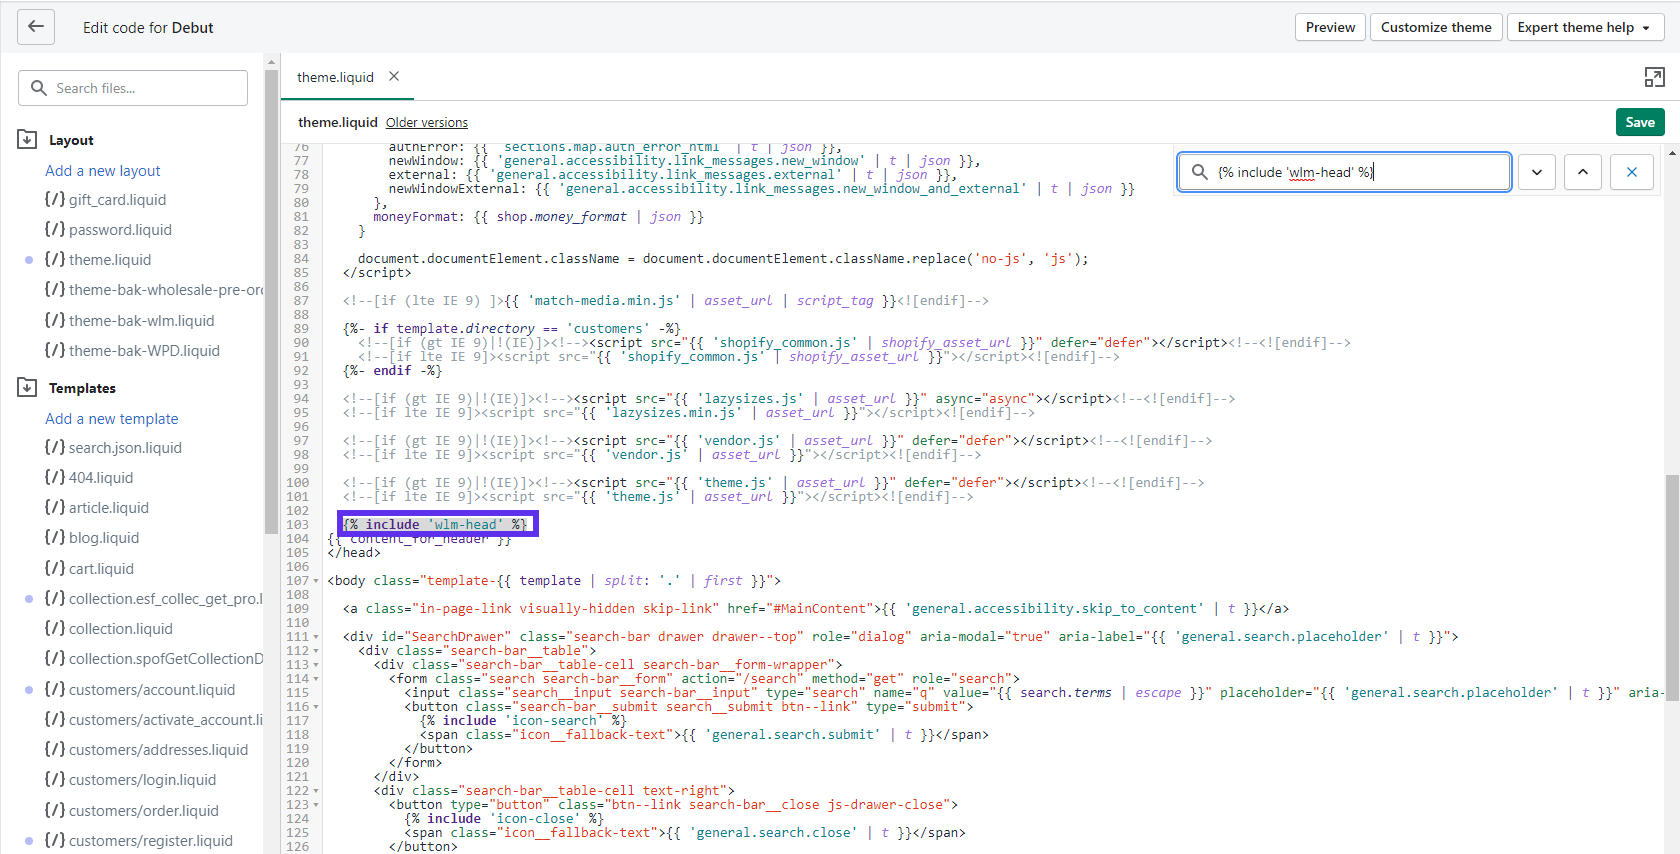The width and height of the screenshot is (1680, 854).
Task: Open customers/activate_account template
Action: coord(154,720)
